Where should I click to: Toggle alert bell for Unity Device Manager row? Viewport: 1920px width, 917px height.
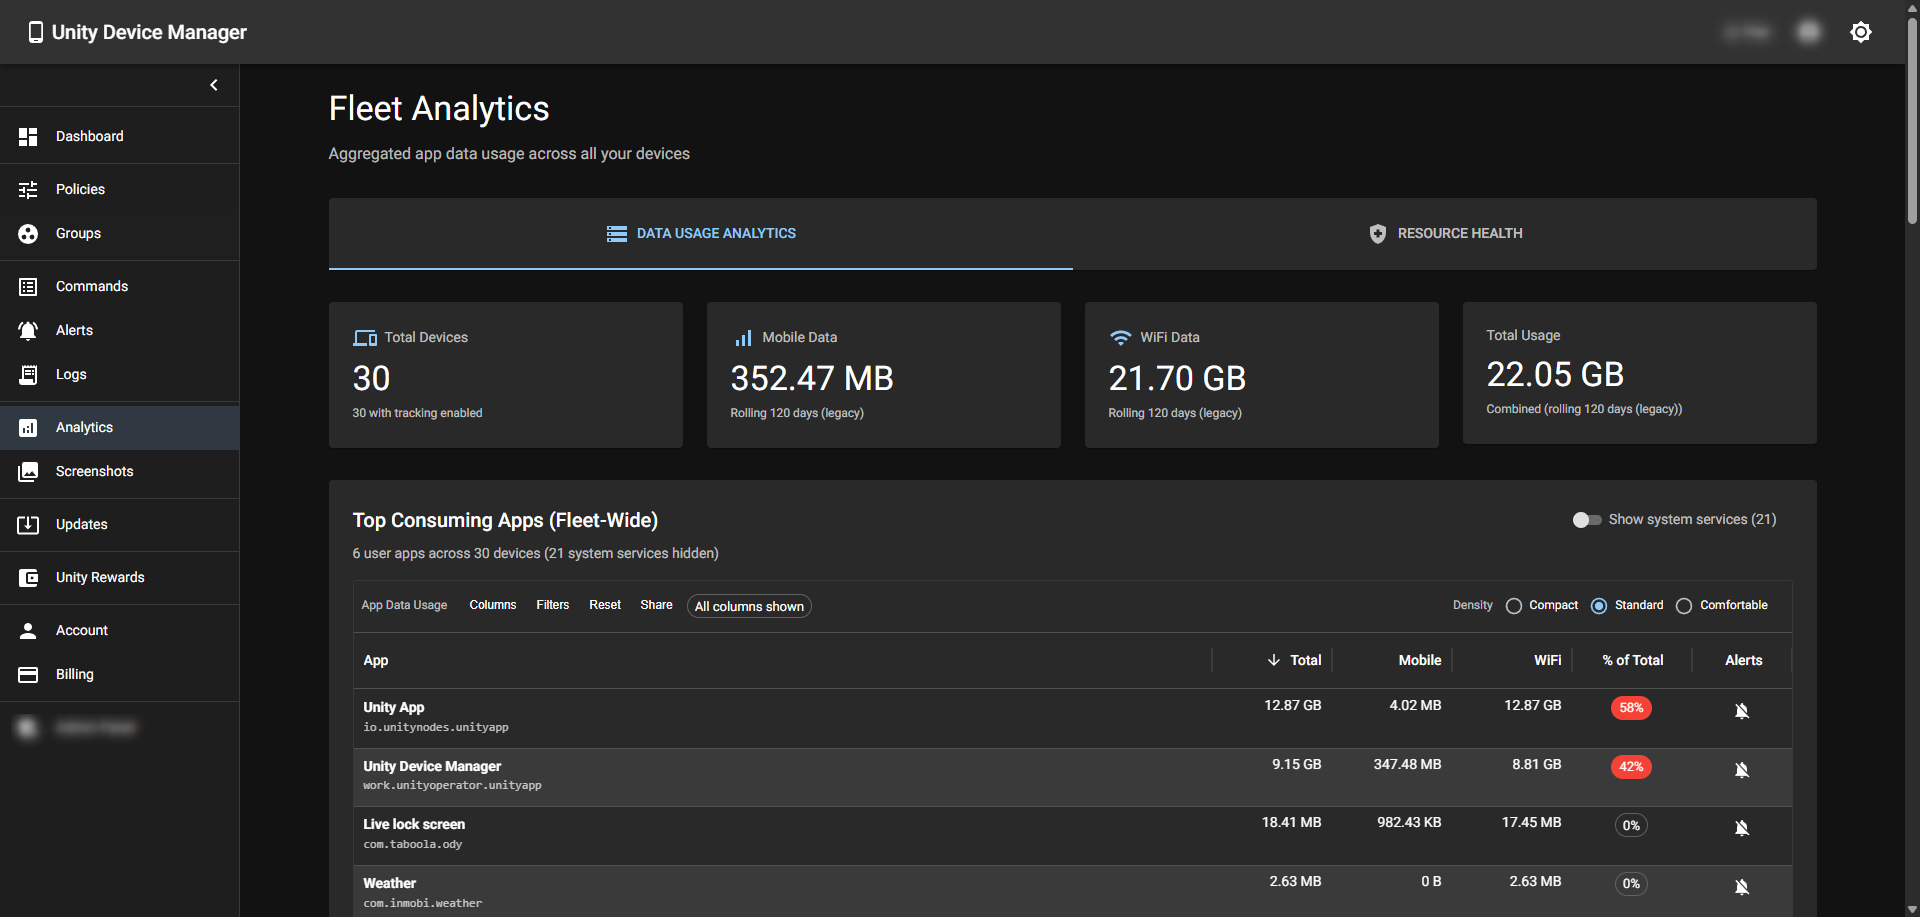1742,770
